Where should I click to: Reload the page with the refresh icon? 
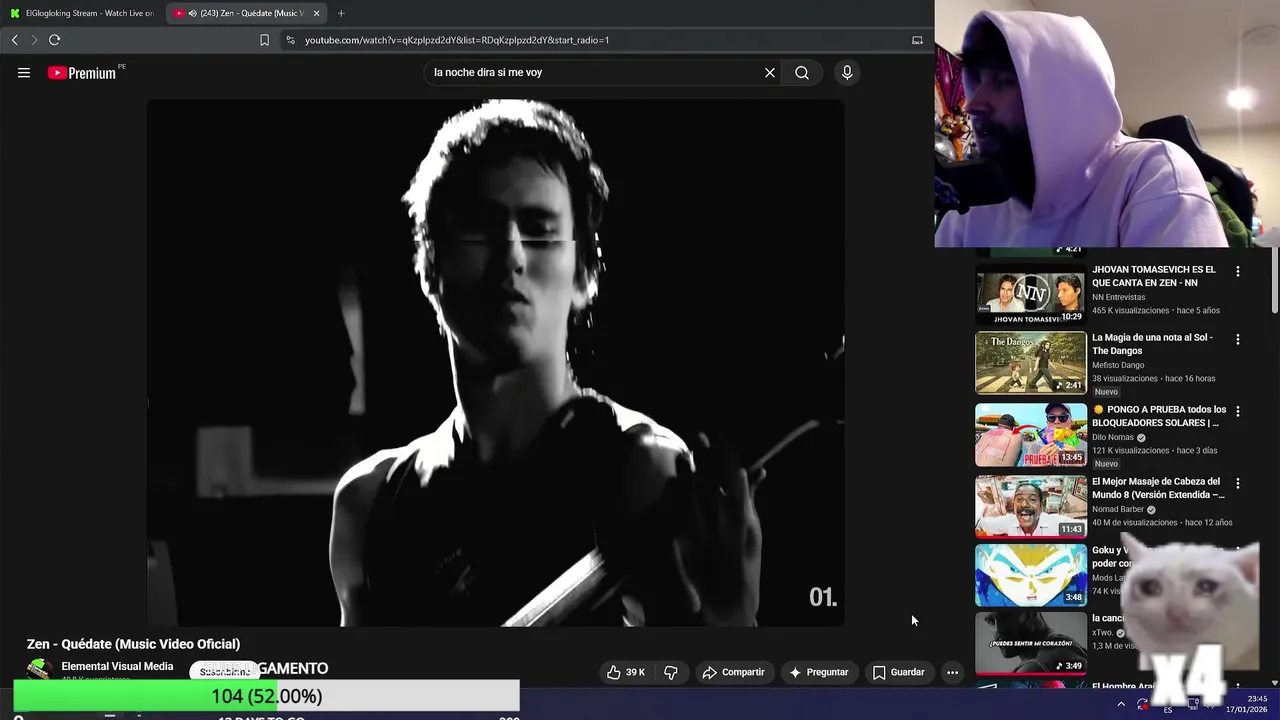54,40
